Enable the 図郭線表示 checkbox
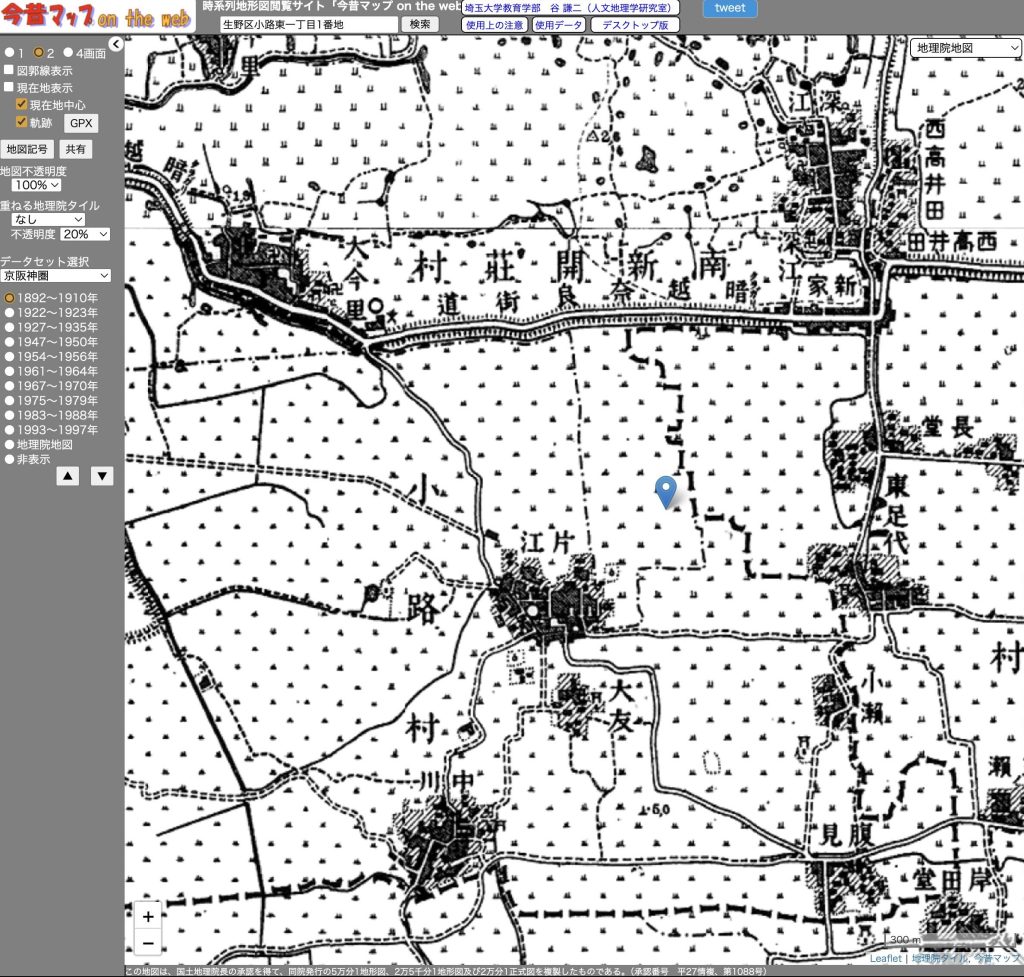 pos(9,71)
